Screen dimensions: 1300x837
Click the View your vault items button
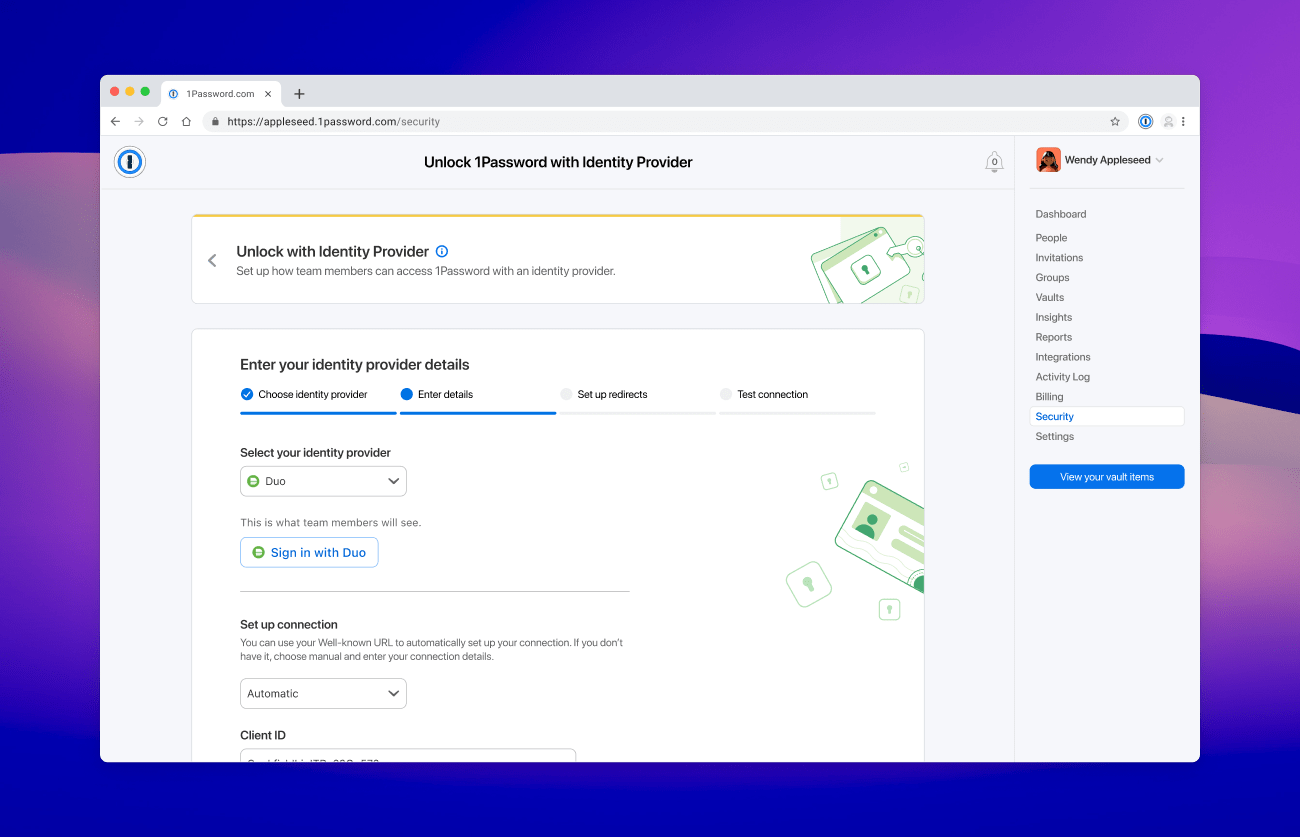pos(1106,476)
